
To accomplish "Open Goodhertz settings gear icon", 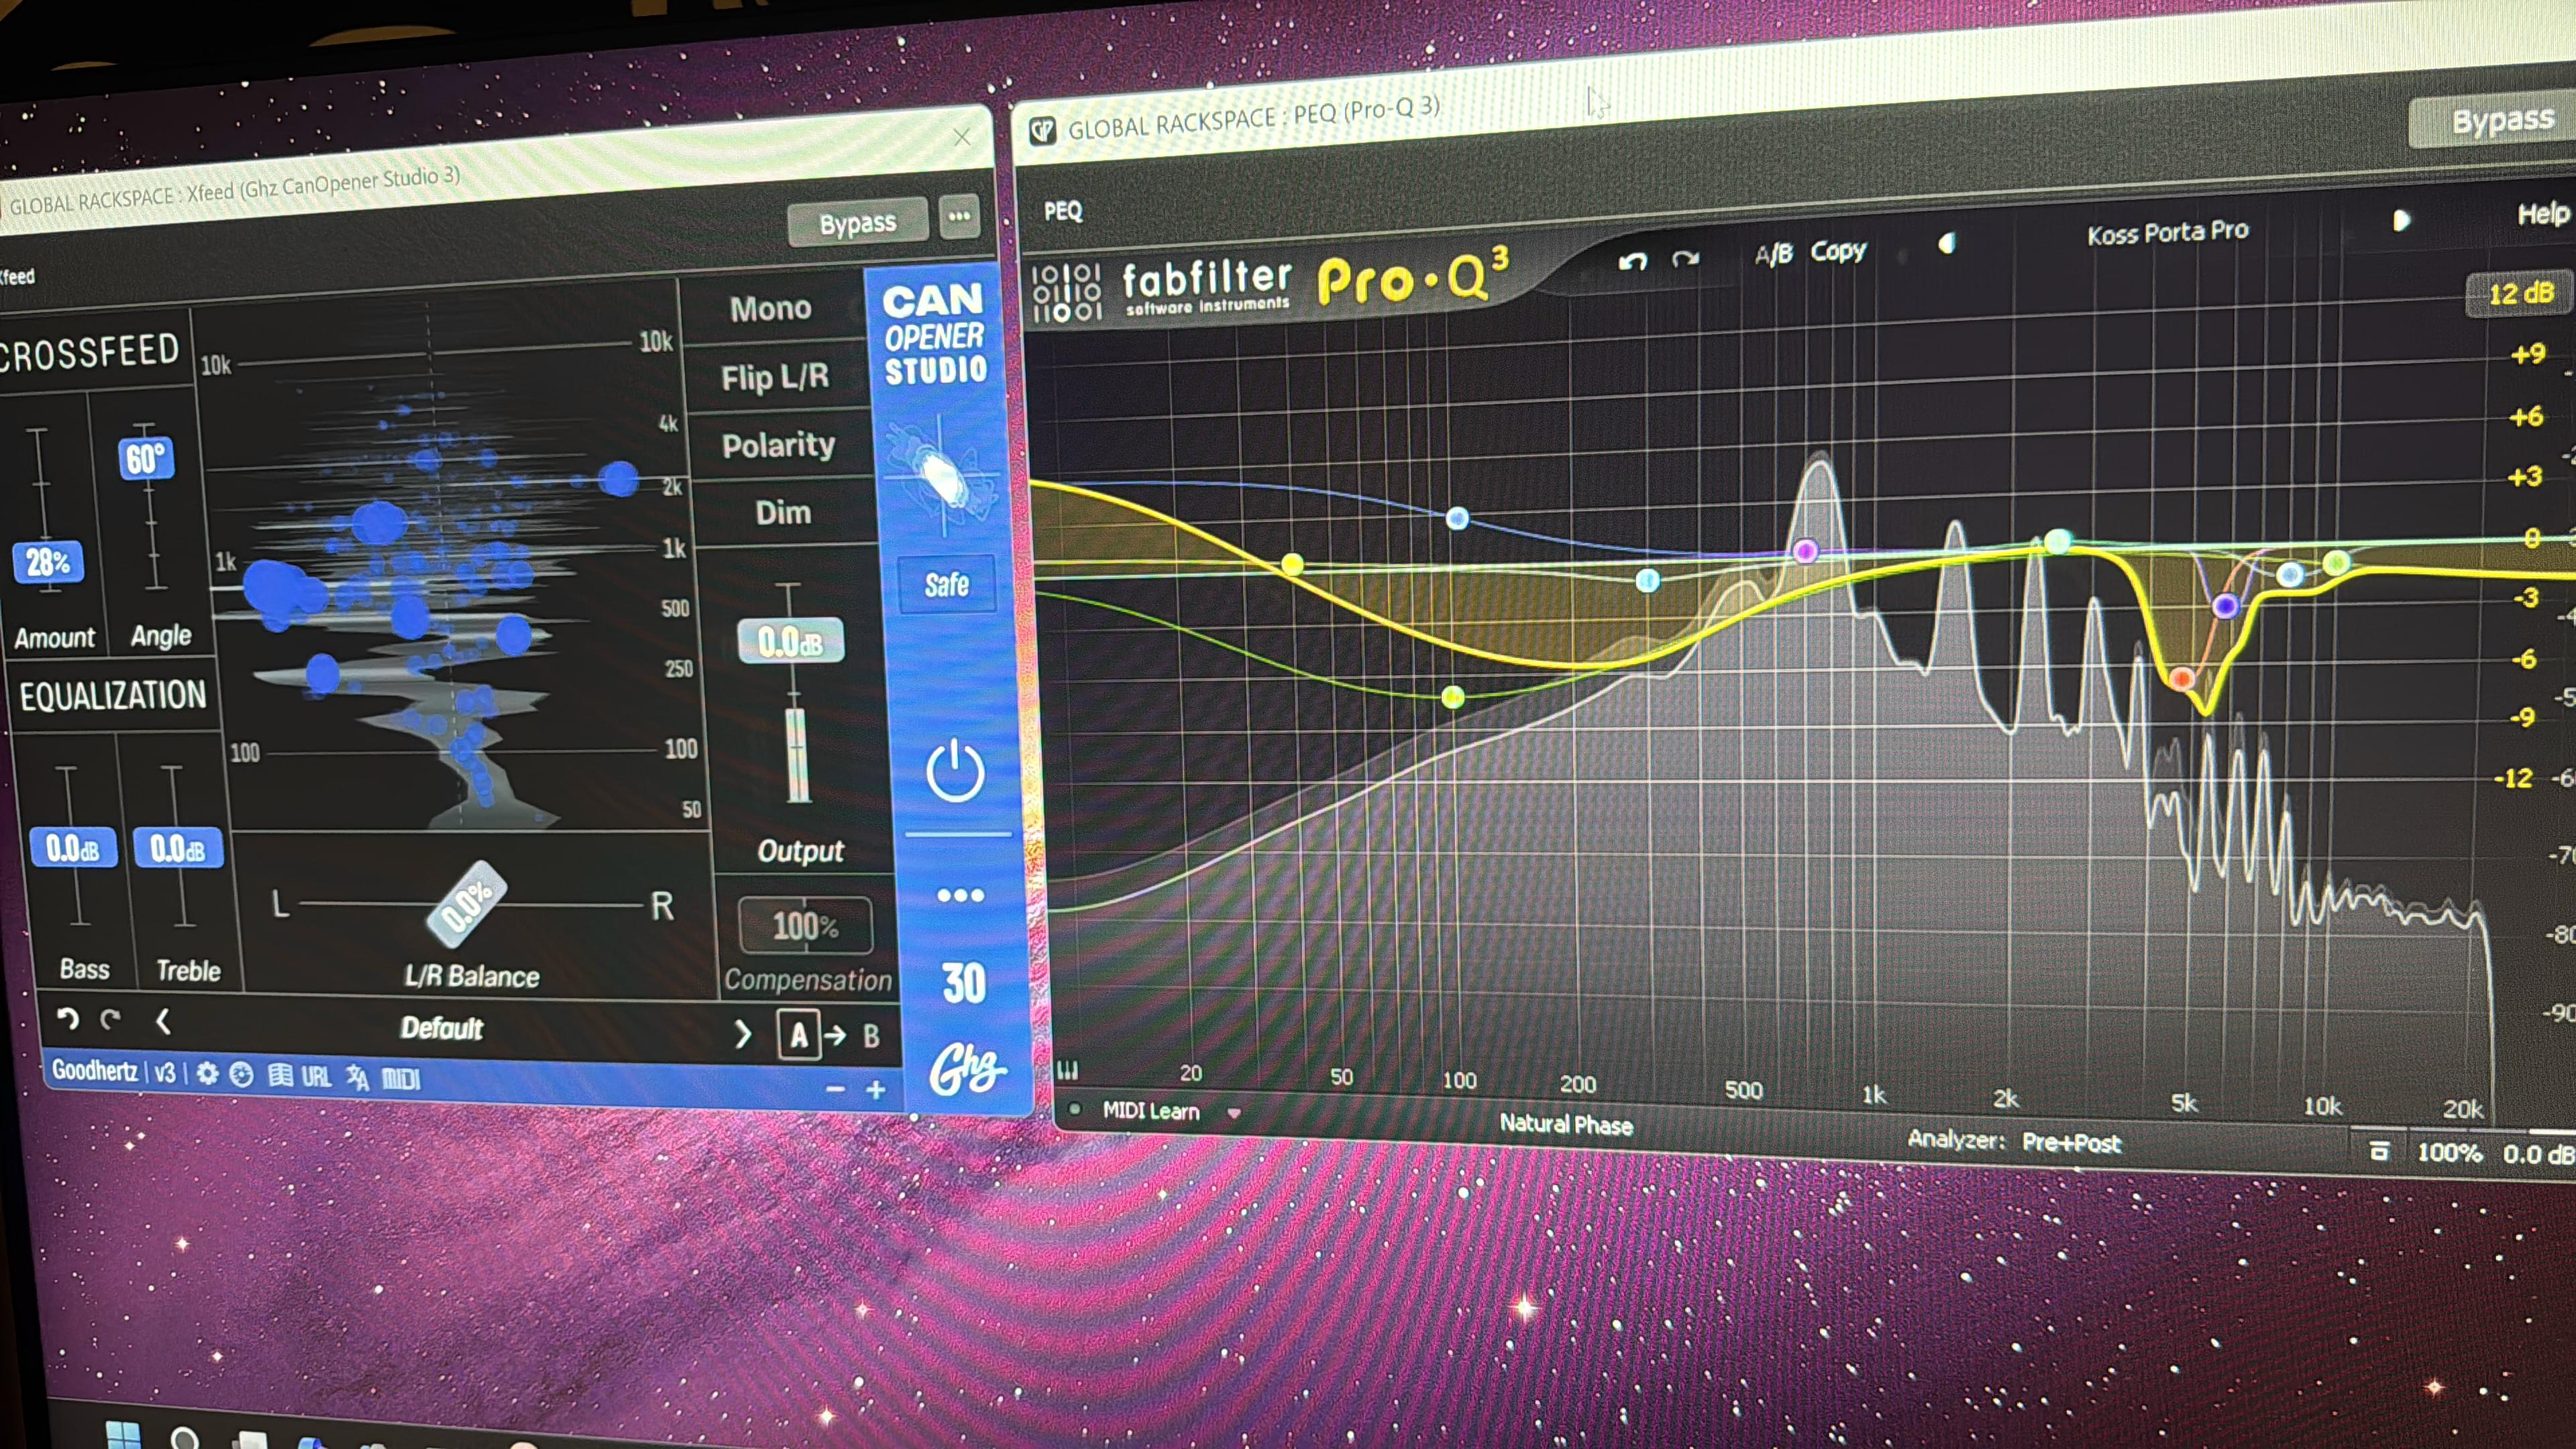I will (207, 1074).
